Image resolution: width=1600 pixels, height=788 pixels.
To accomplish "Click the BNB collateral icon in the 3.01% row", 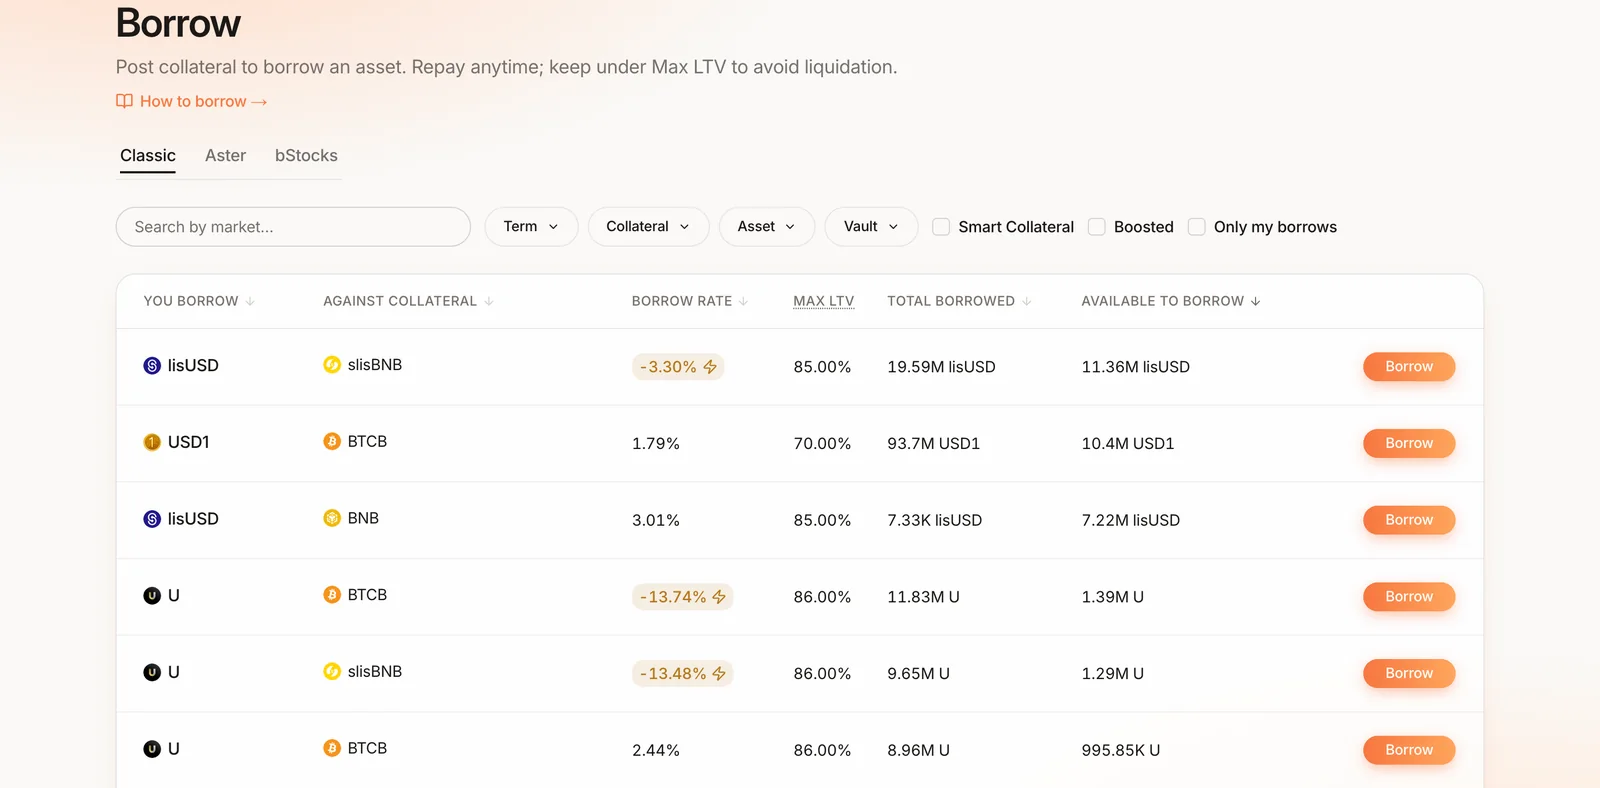I will coord(332,518).
